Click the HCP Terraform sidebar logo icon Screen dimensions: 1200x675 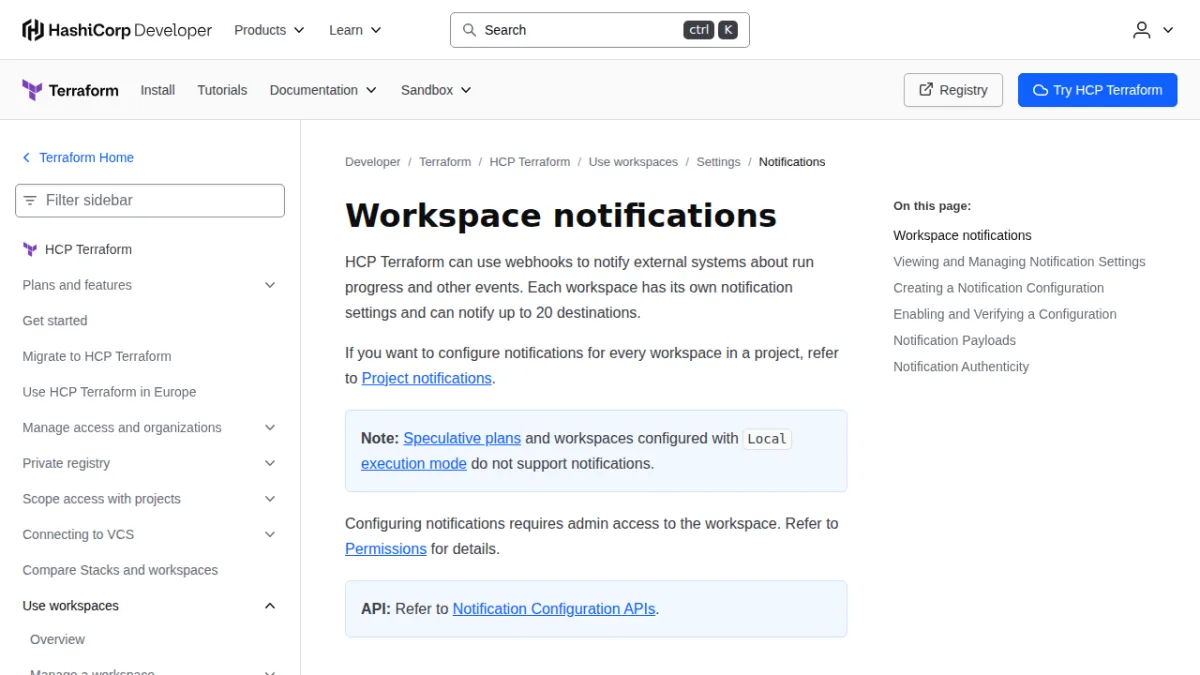(30, 249)
